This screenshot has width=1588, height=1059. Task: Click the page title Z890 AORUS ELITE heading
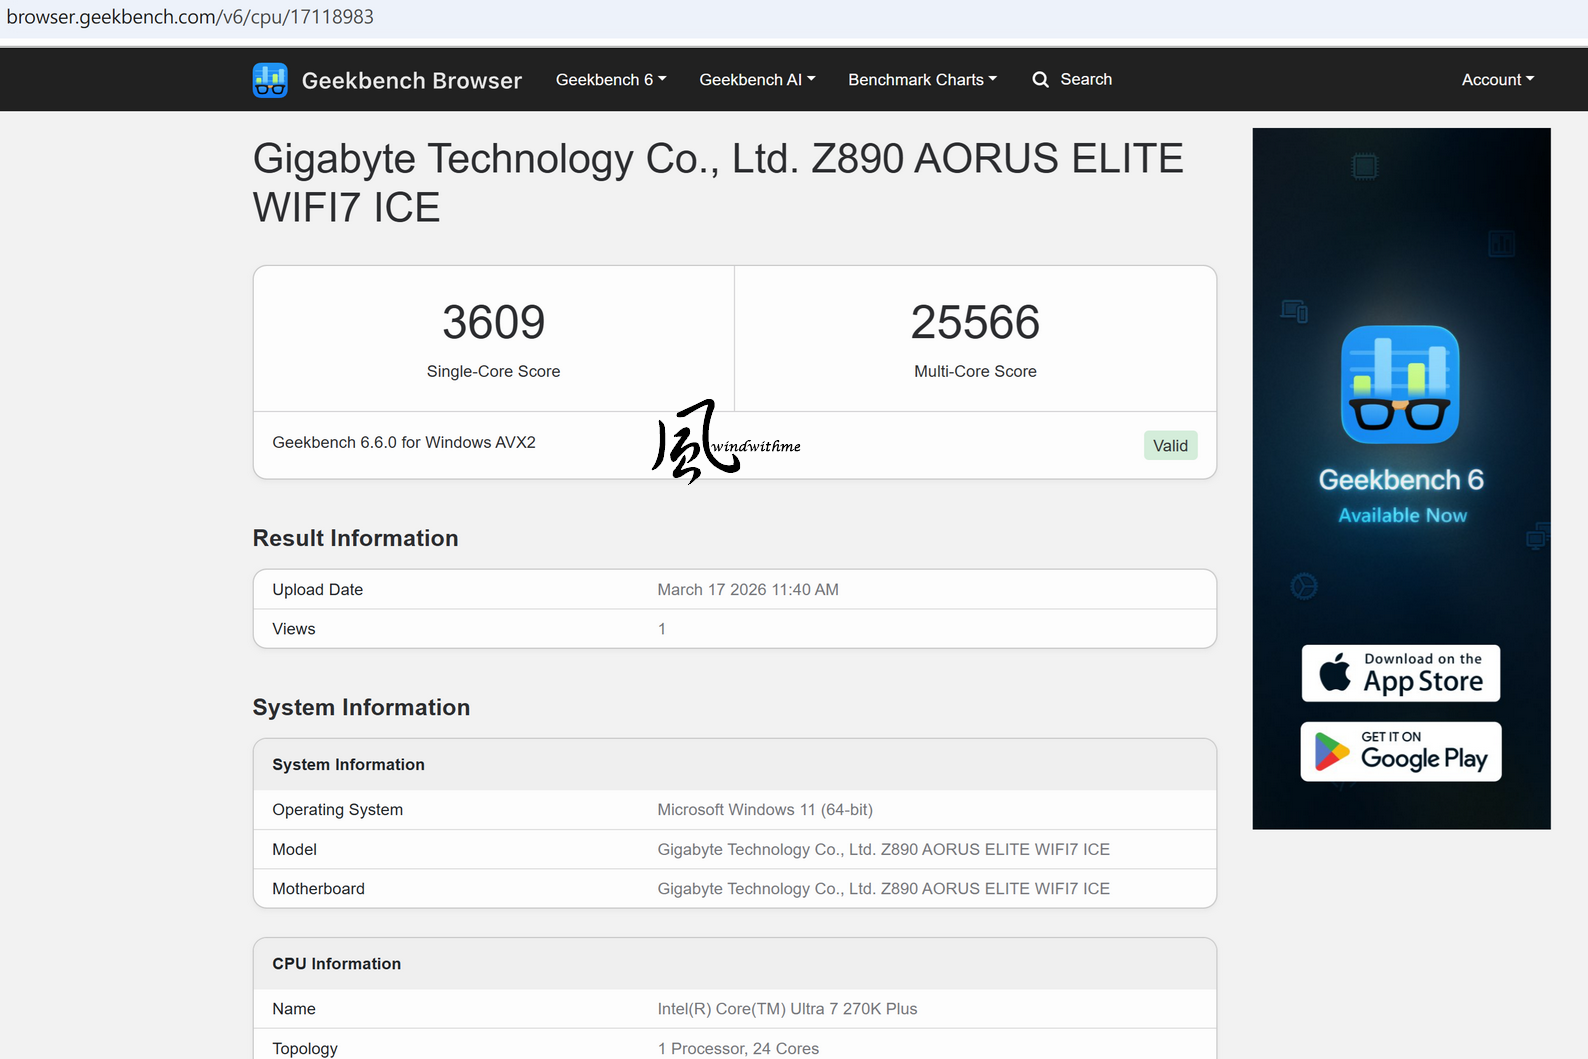pos(718,183)
